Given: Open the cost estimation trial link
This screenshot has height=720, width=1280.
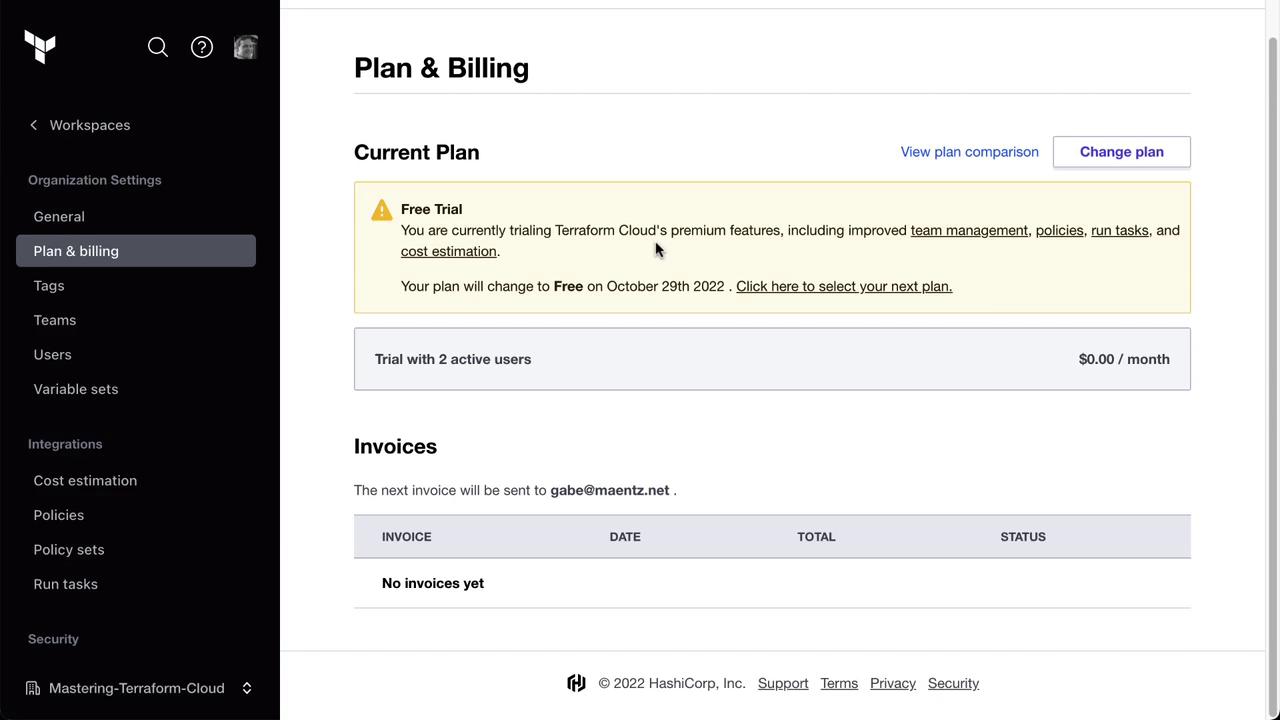Looking at the screenshot, I should point(449,251).
